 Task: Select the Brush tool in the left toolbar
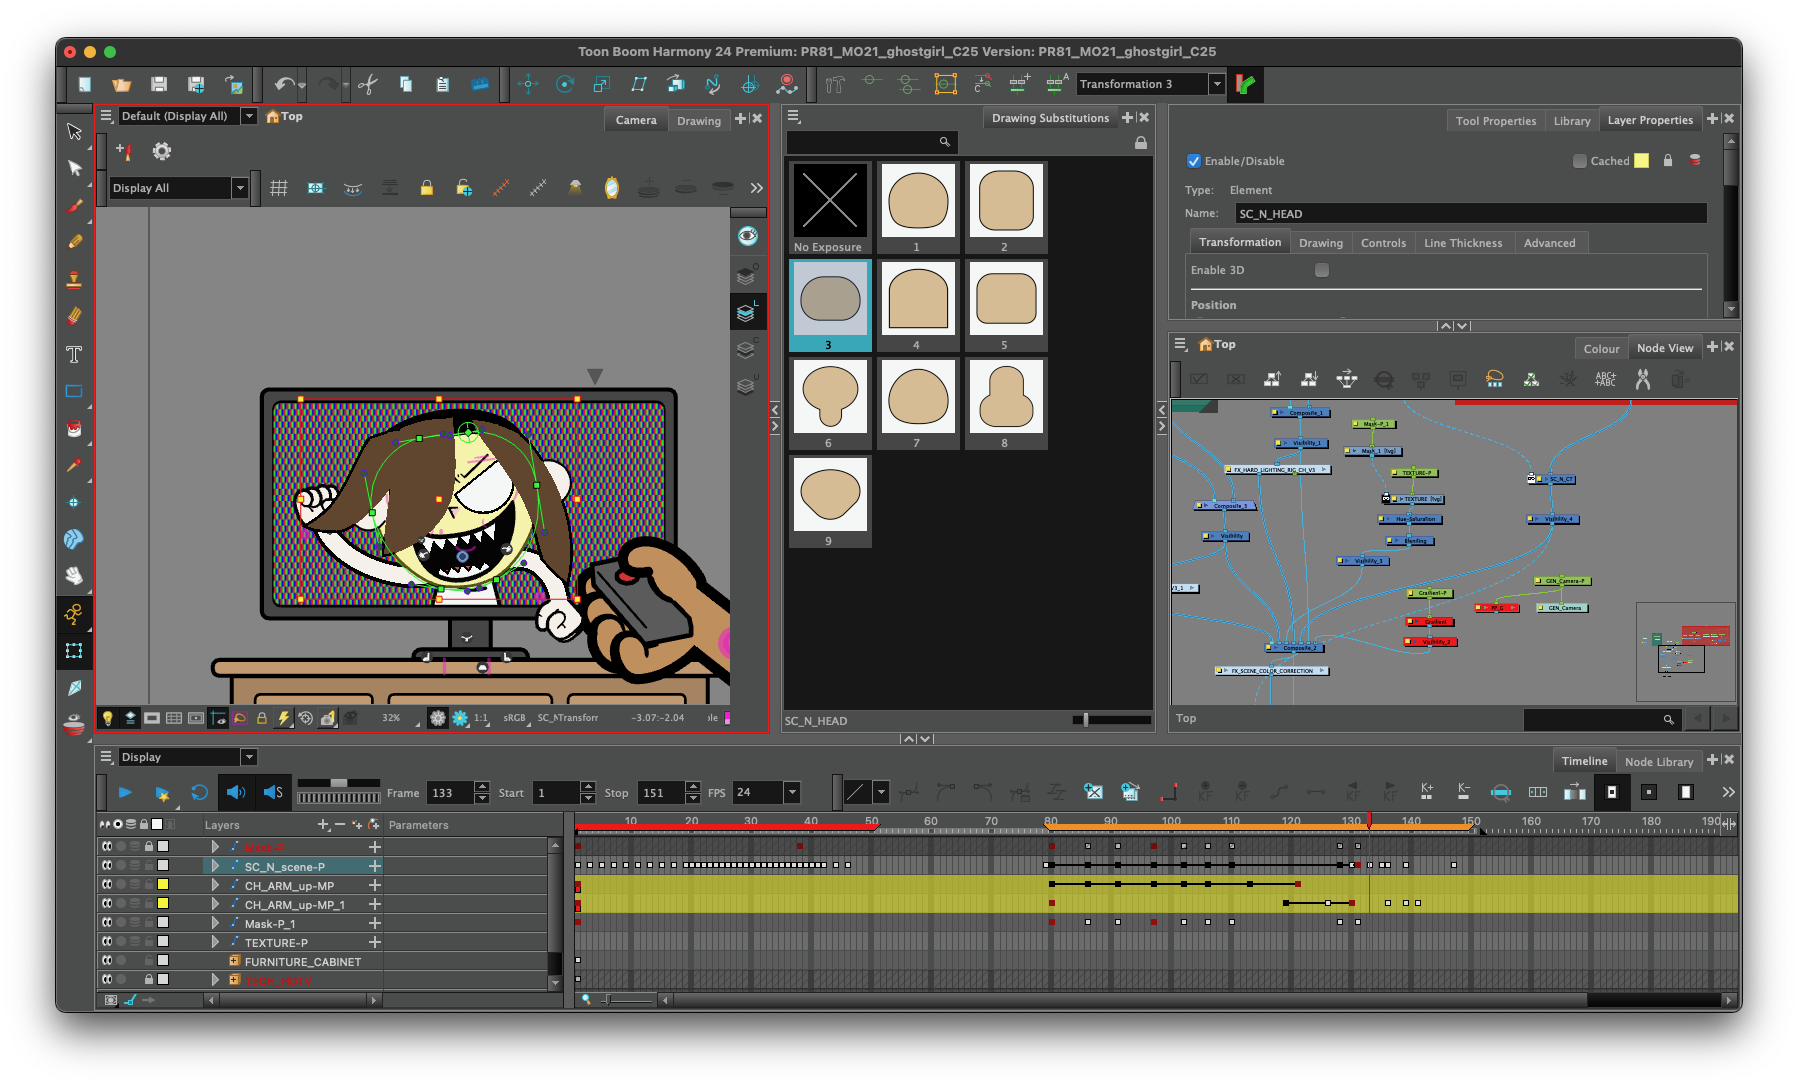pos(74,206)
